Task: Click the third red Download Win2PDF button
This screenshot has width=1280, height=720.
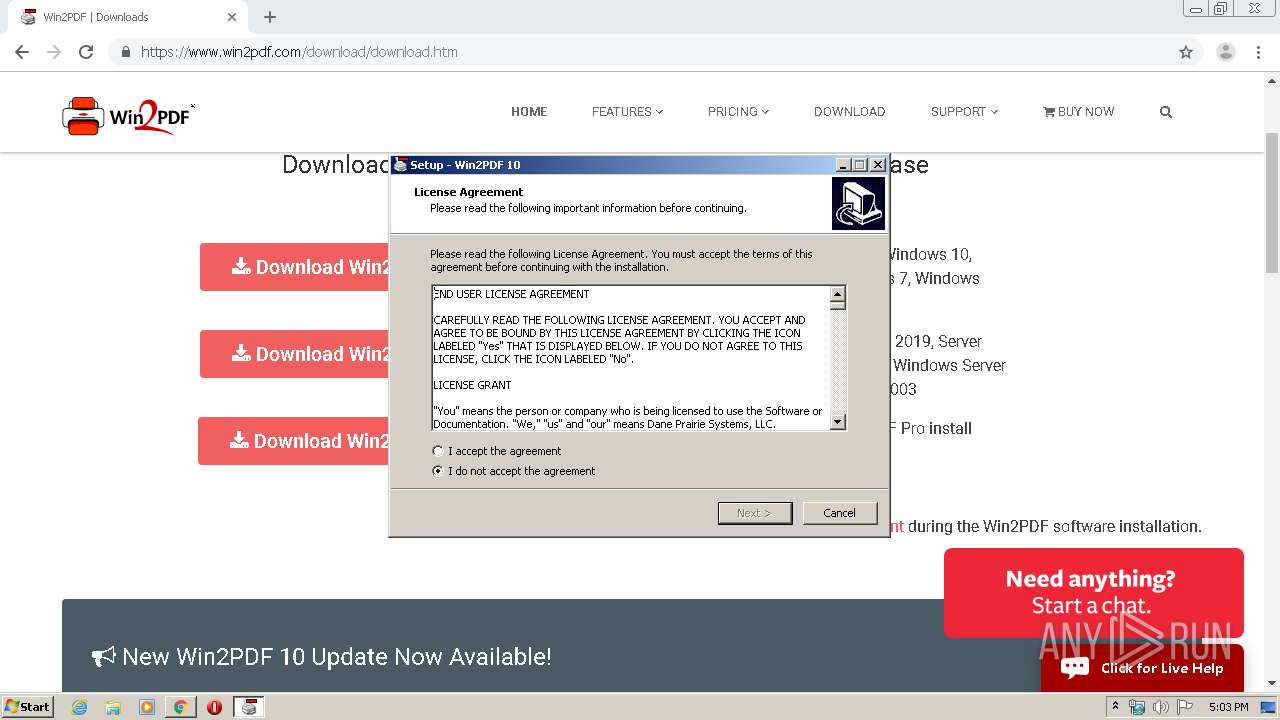Action: point(294,441)
